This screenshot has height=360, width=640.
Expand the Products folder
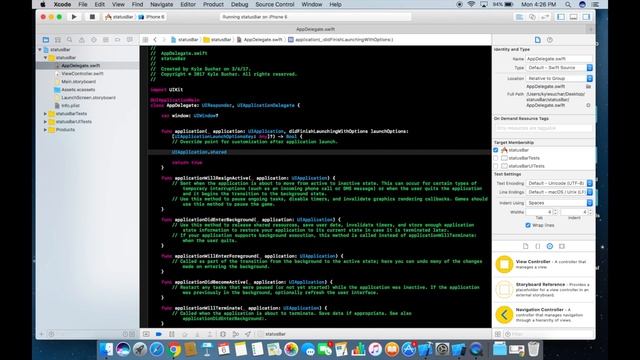click(x=45, y=130)
